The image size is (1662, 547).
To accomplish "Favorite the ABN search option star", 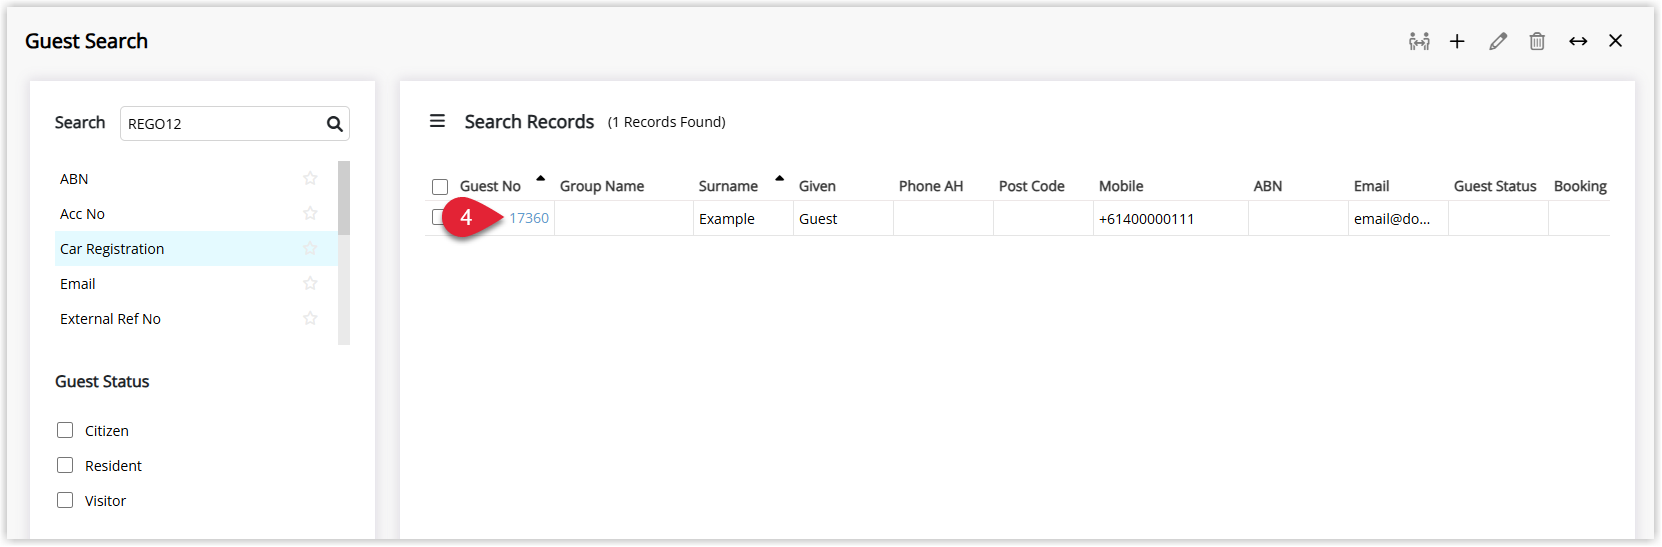I will [310, 178].
